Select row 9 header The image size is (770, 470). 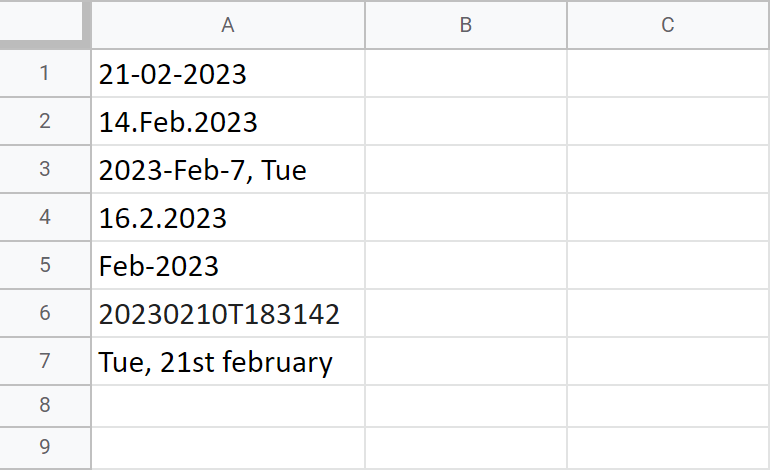tap(45, 447)
